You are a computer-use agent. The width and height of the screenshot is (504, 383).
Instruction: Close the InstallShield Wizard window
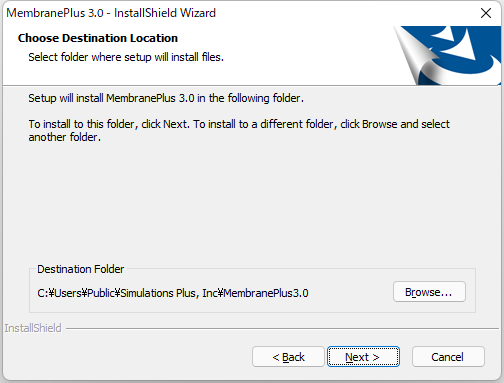pos(486,13)
